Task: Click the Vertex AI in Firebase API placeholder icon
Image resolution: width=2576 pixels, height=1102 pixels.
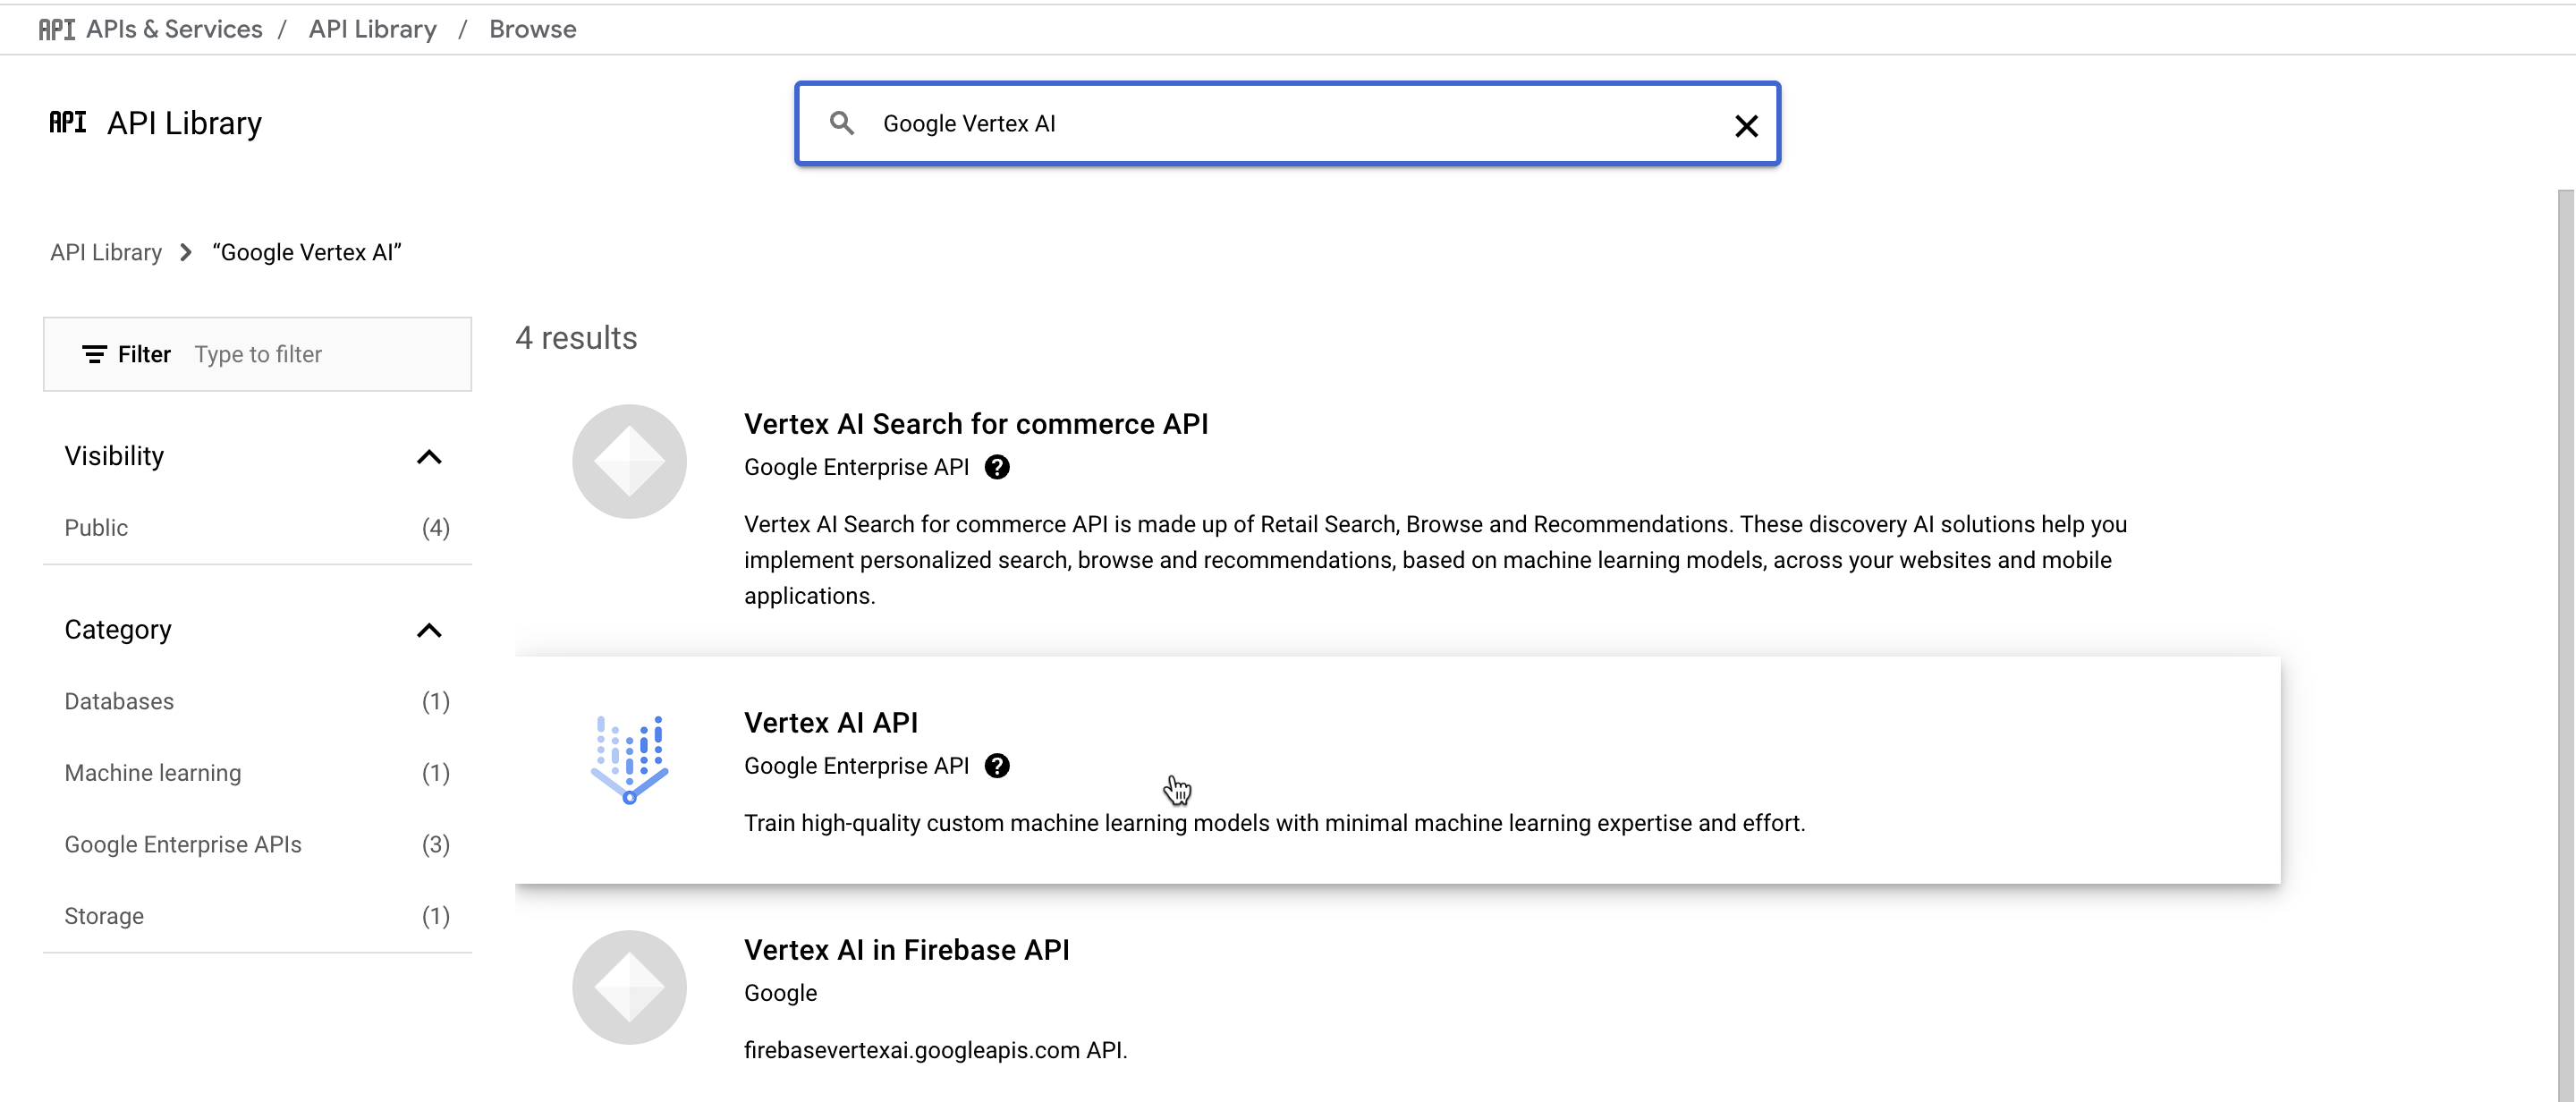Action: pos(629,987)
